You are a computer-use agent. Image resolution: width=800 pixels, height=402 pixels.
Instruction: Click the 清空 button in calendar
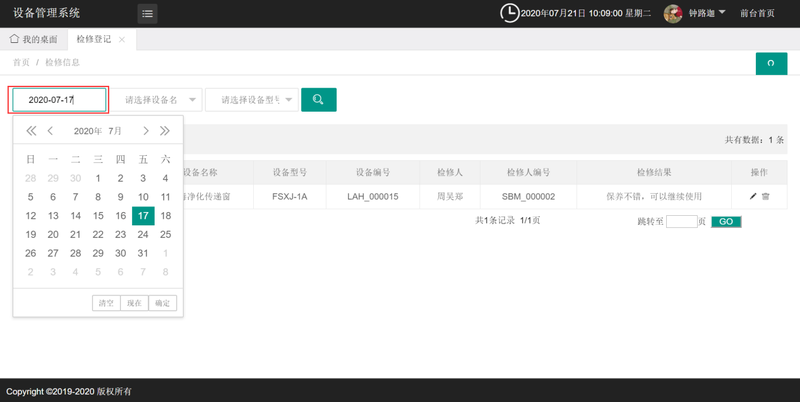click(x=106, y=303)
